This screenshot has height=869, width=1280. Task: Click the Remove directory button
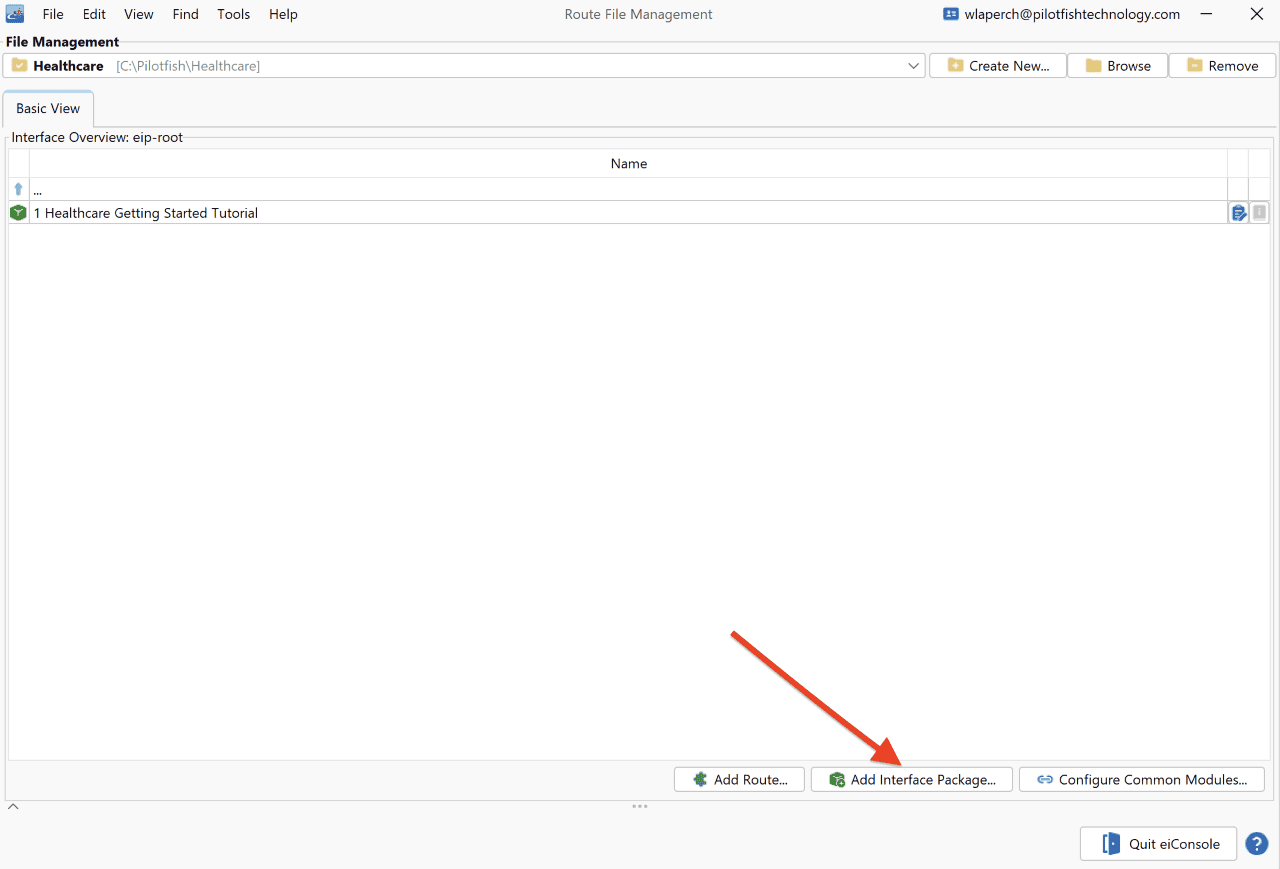[1222, 66]
